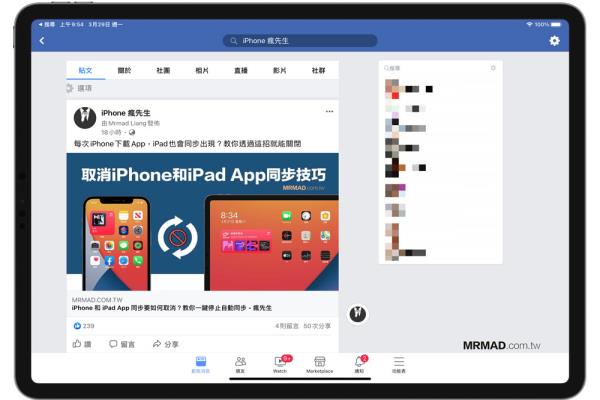The image size is (600, 400).
Task: Open the Watch tab in bottom bar
Action: click(x=280, y=364)
